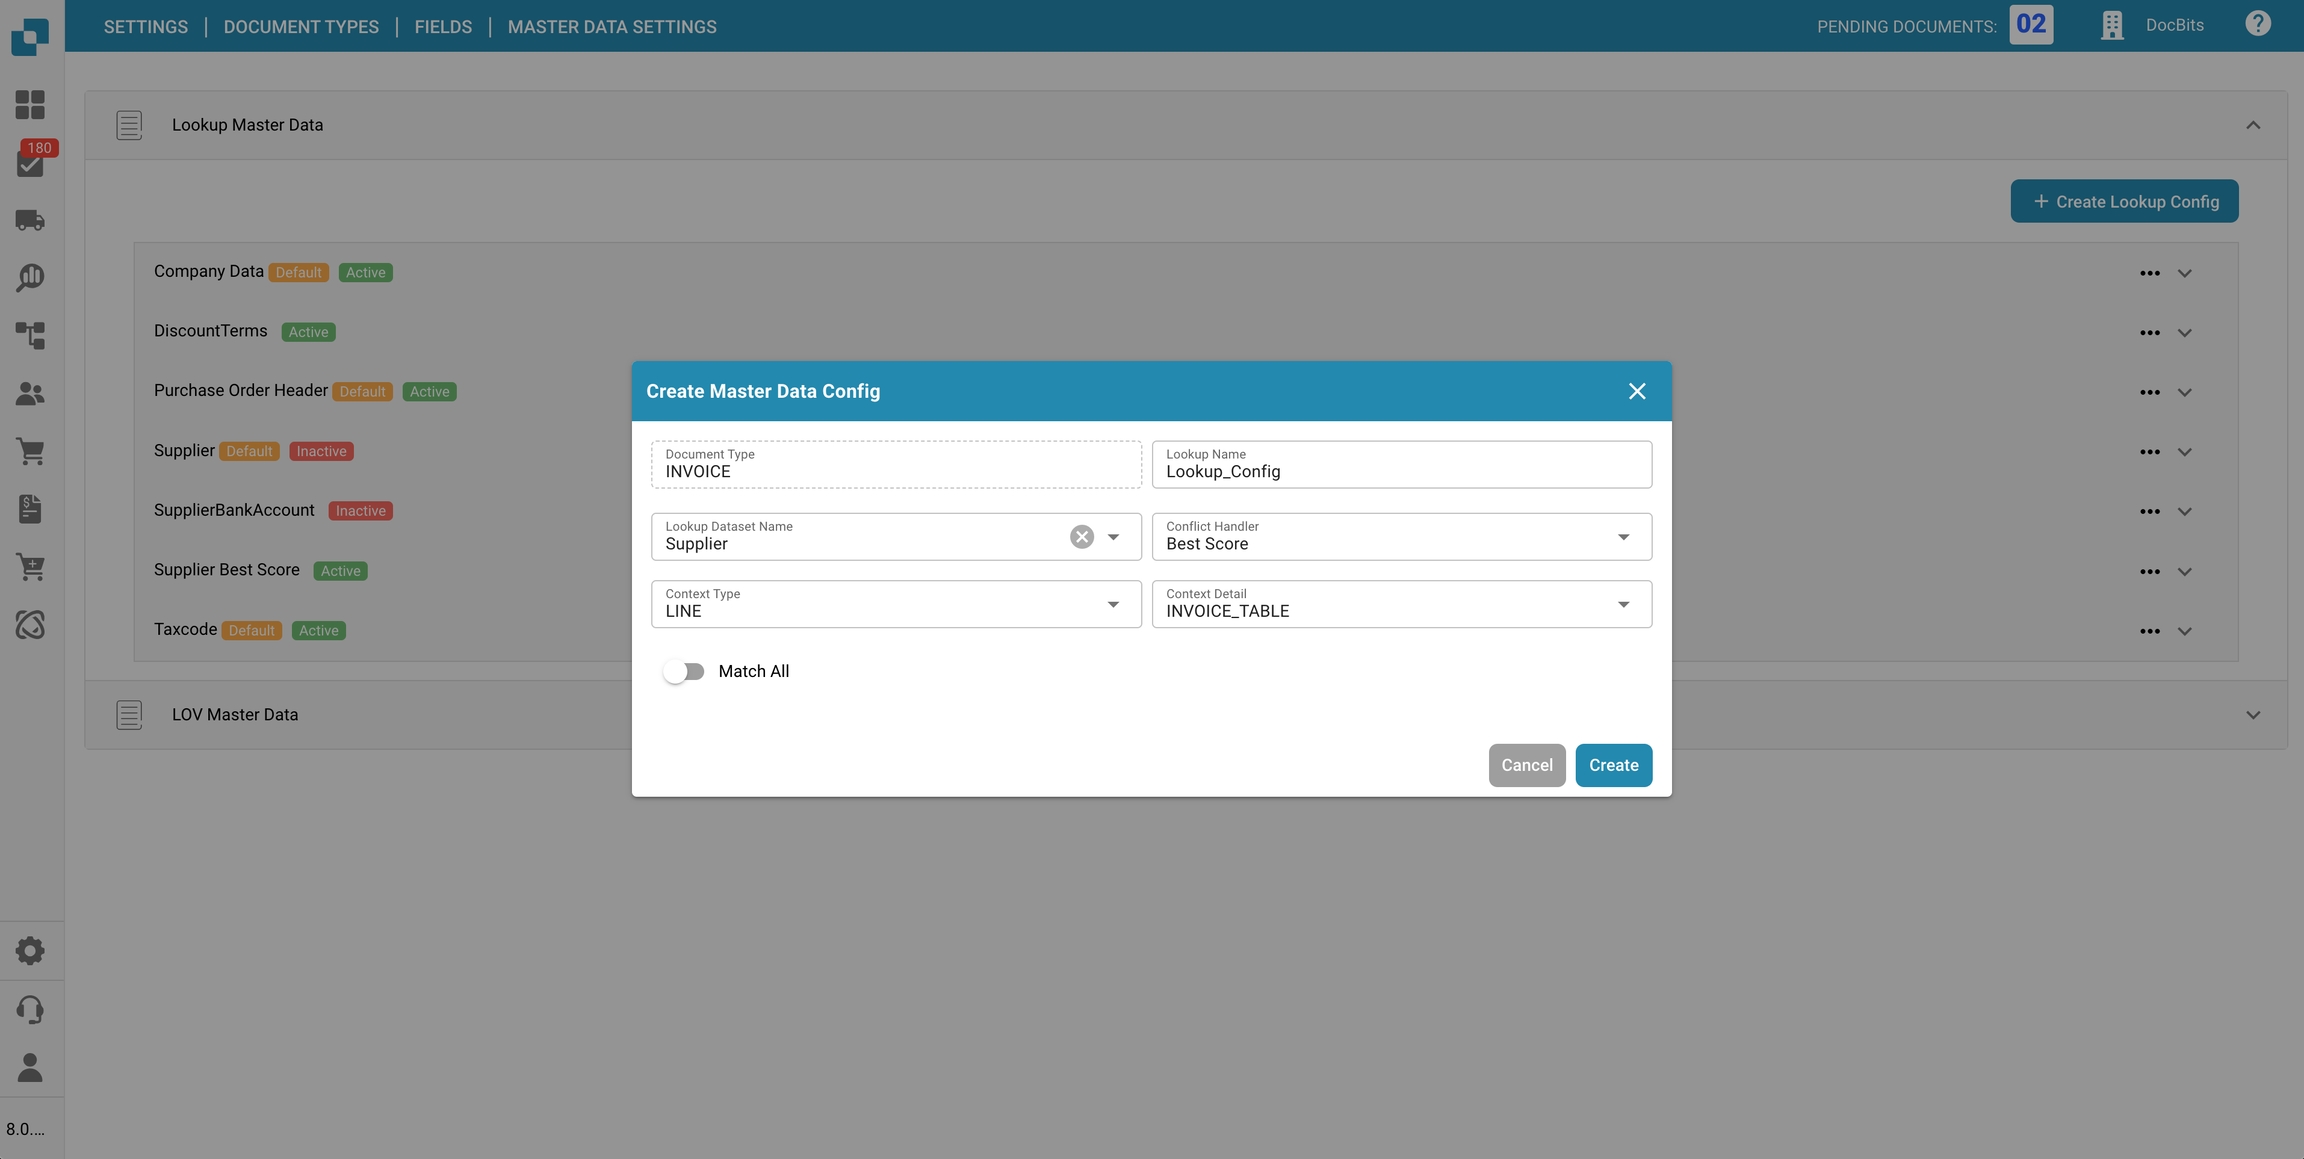Toggle the Match All switch
This screenshot has width=2304, height=1159.
(x=684, y=672)
